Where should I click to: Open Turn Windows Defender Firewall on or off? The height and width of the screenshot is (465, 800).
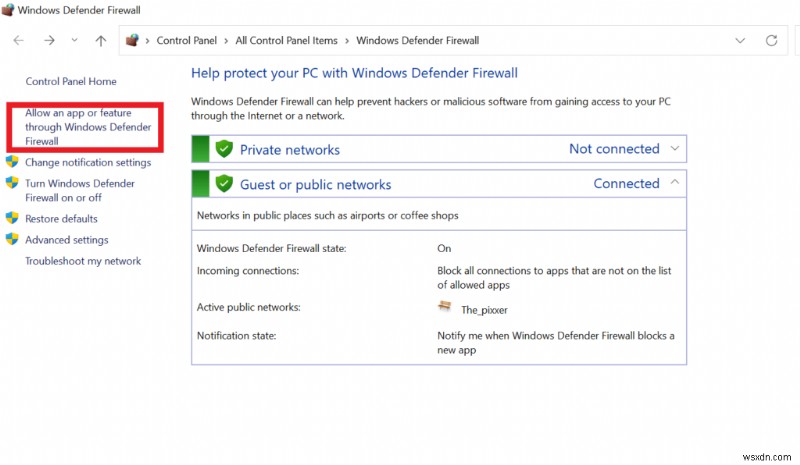(x=80, y=190)
